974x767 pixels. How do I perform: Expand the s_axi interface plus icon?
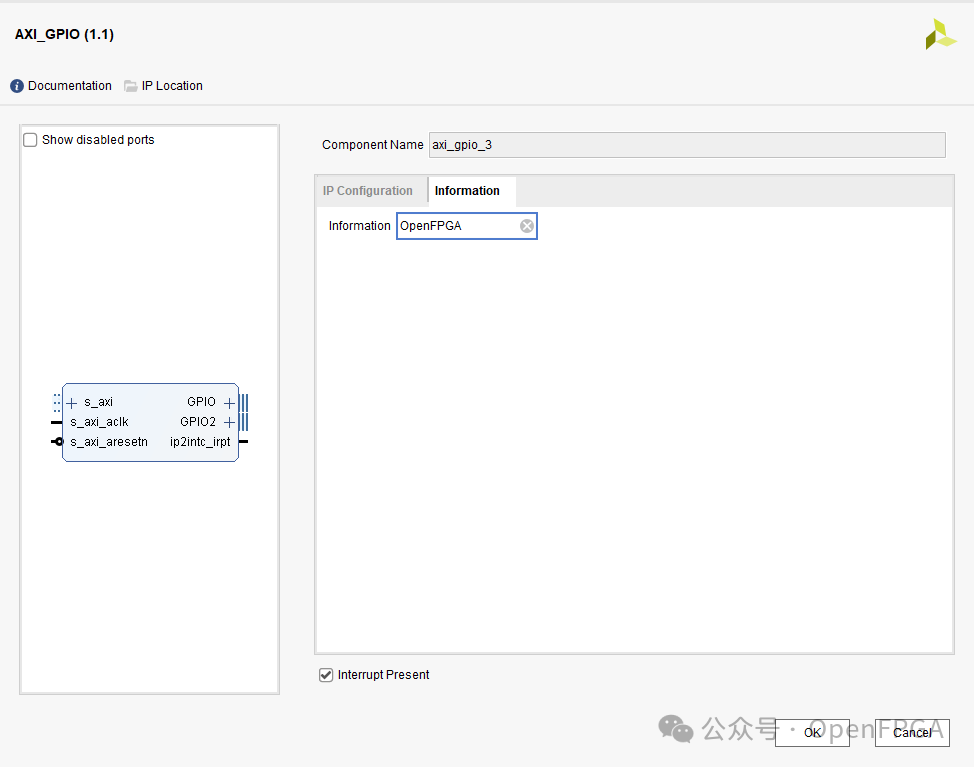[72, 403]
